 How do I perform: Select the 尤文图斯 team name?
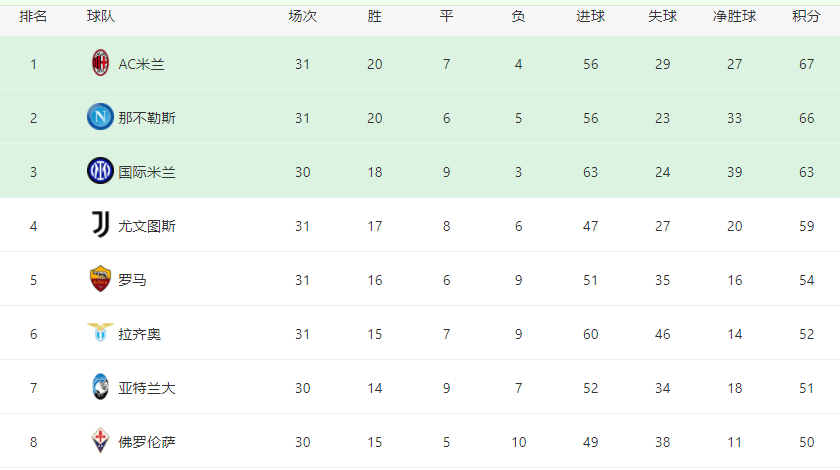[147, 226]
